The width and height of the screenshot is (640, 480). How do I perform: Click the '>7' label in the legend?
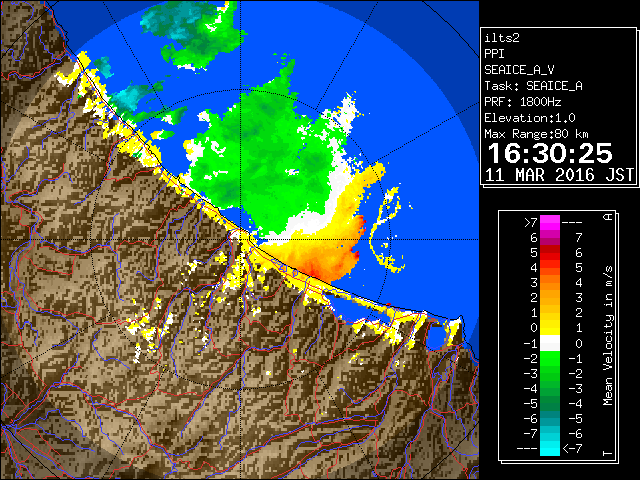[x=531, y=222]
